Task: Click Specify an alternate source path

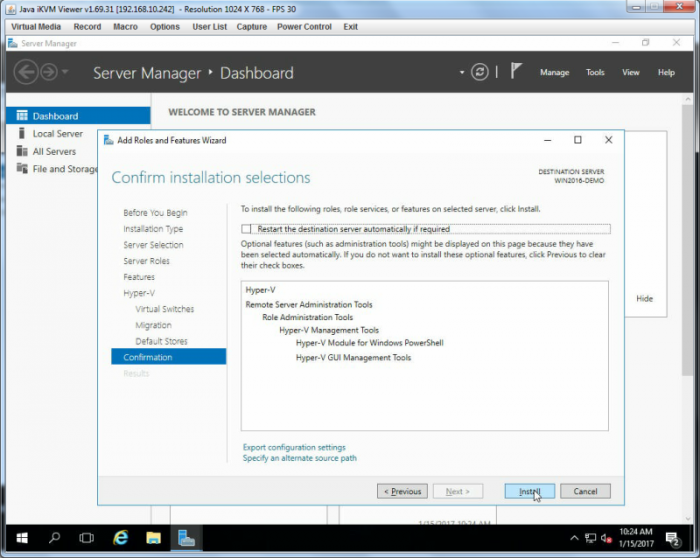Action: (300, 458)
